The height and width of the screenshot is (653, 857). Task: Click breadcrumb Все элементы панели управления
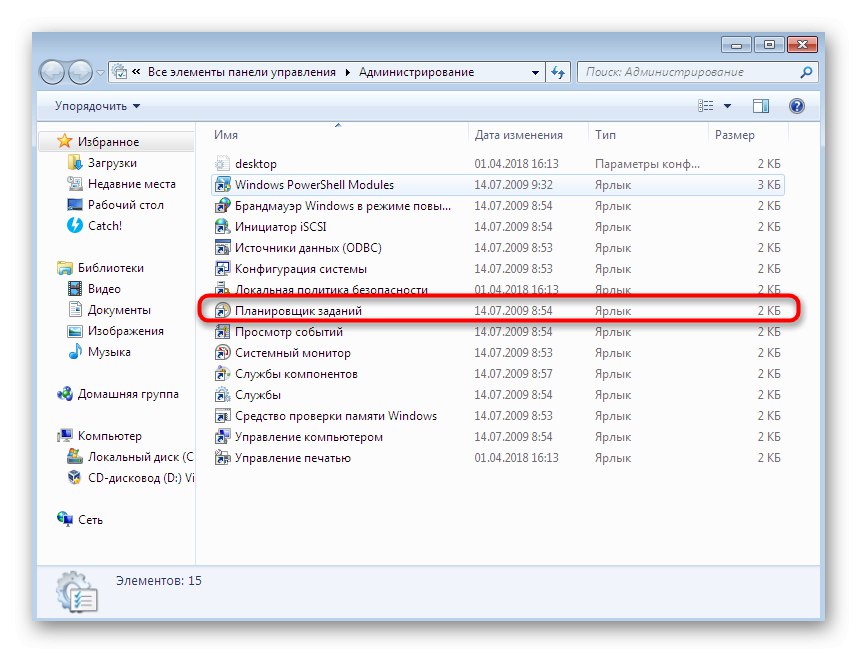[x=242, y=72]
